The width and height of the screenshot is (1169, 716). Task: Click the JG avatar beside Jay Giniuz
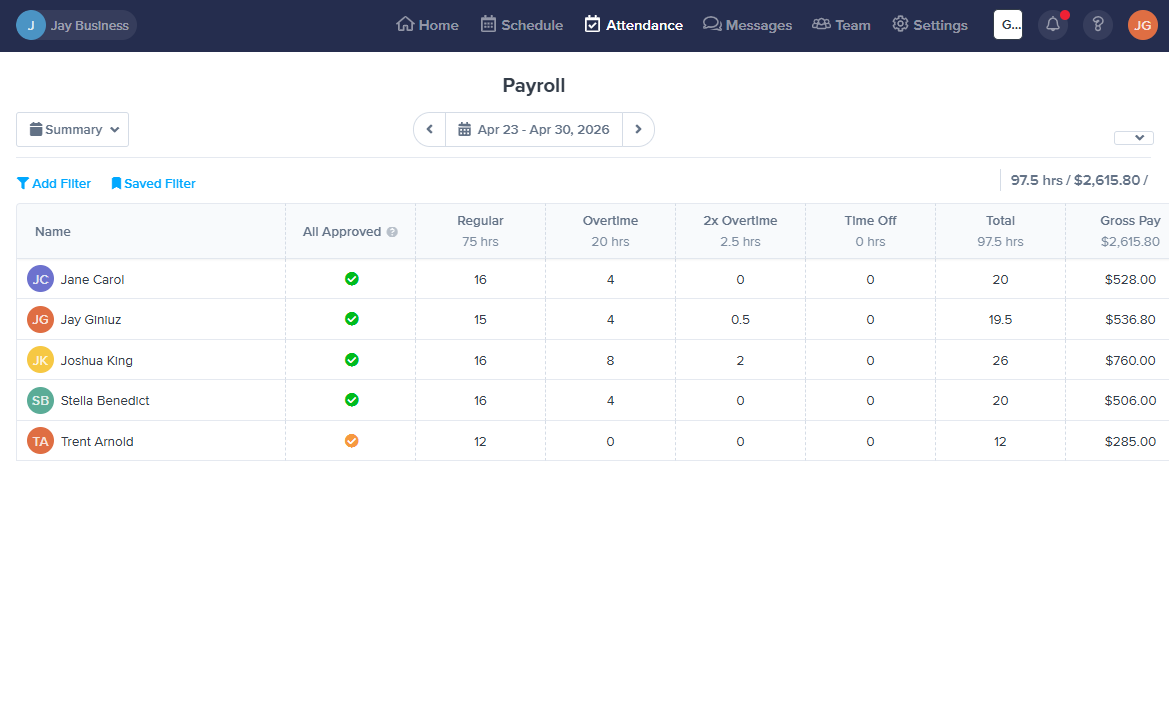pos(40,319)
